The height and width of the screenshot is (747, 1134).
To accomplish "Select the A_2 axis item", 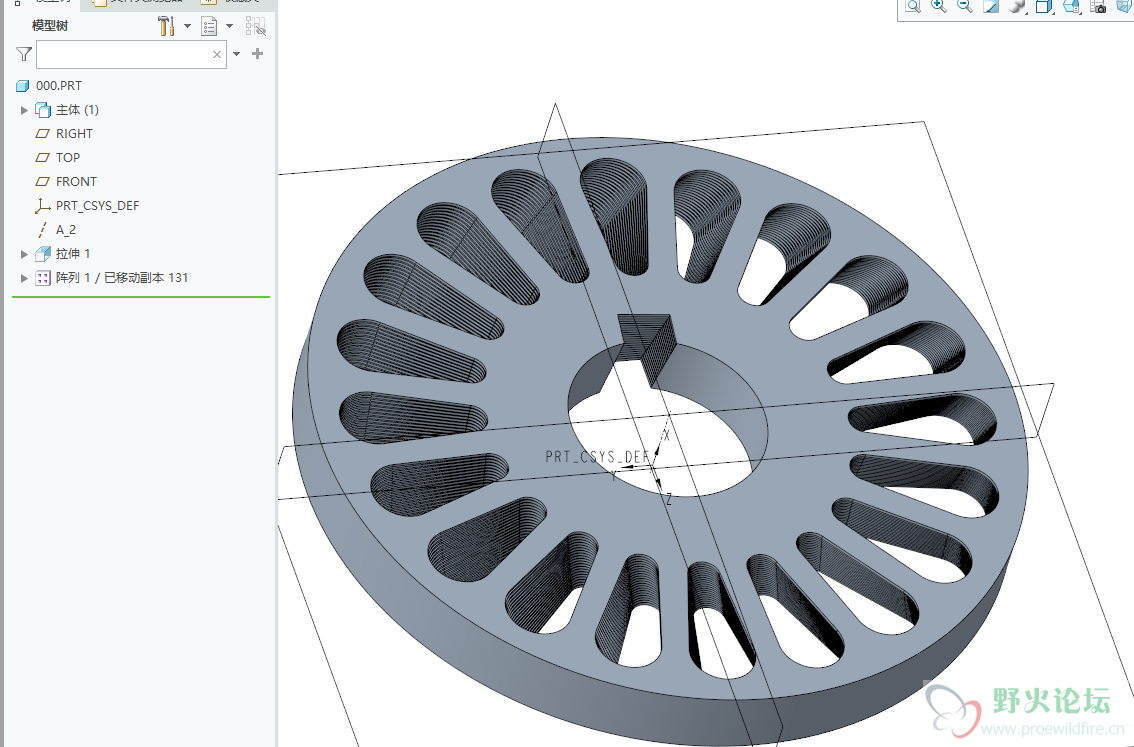I will pos(66,230).
